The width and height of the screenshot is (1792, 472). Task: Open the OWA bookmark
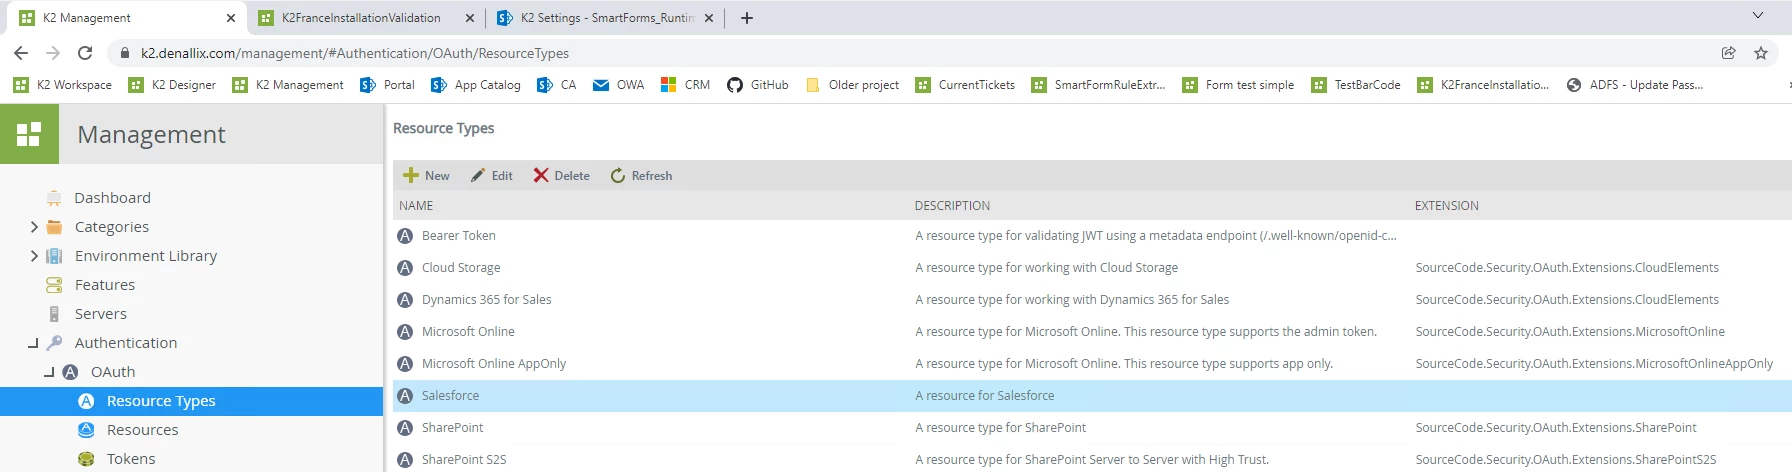coord(619,85)
